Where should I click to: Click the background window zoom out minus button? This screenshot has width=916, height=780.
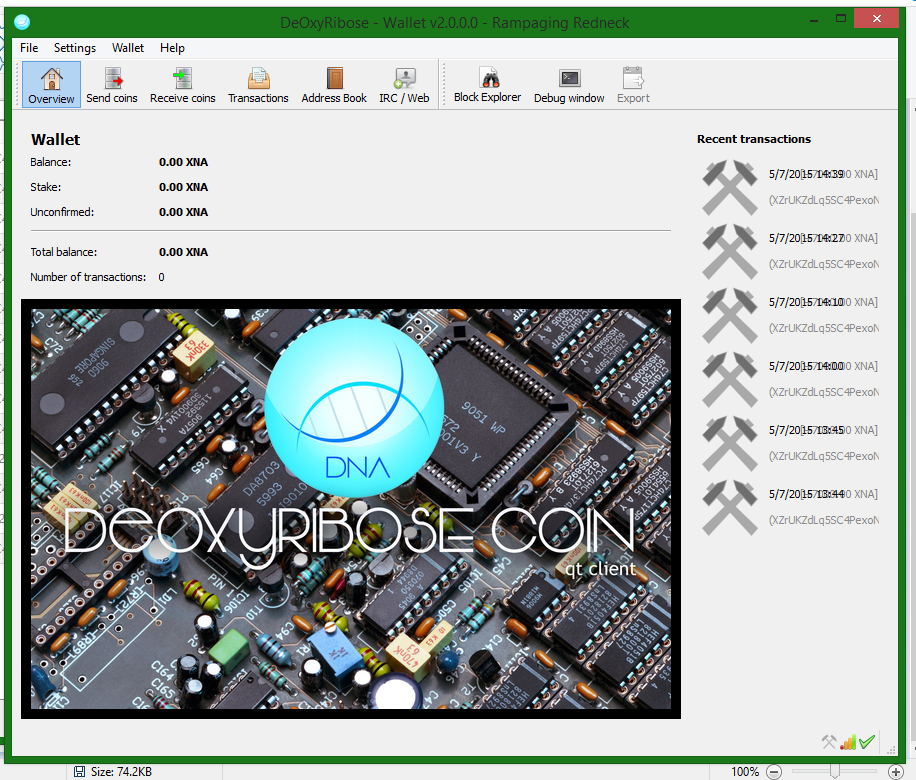click(774, 772)
